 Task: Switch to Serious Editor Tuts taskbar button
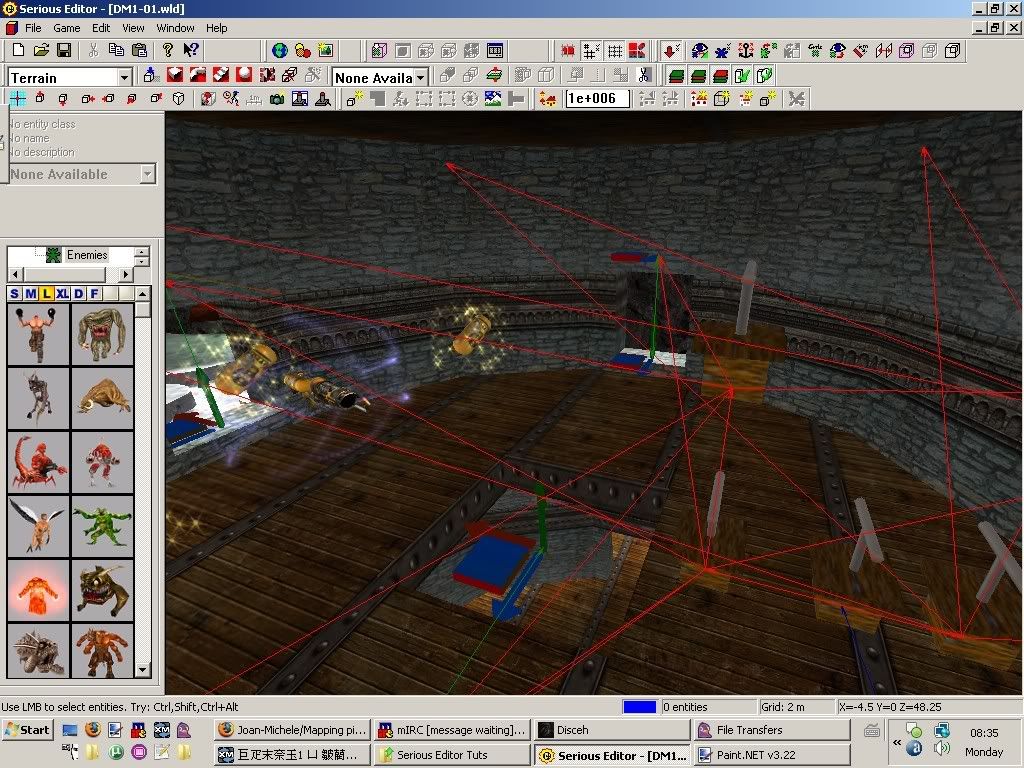point(452,754)
